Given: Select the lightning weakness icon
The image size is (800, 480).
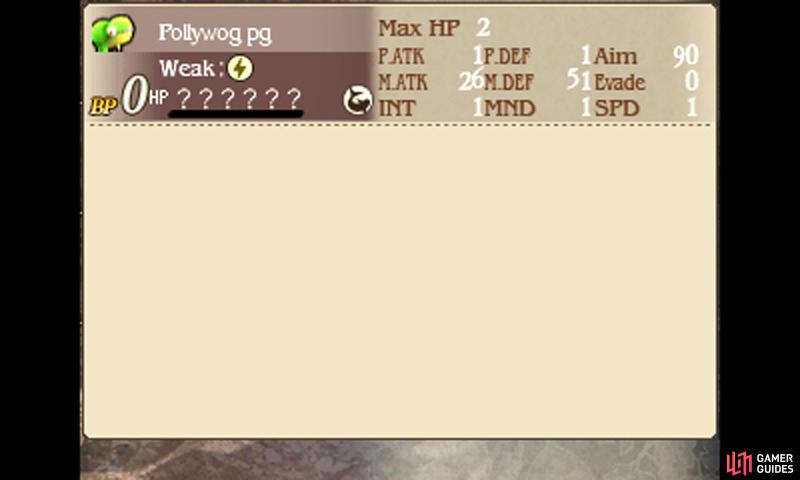Looking at the screenshot, I should 240,68.
